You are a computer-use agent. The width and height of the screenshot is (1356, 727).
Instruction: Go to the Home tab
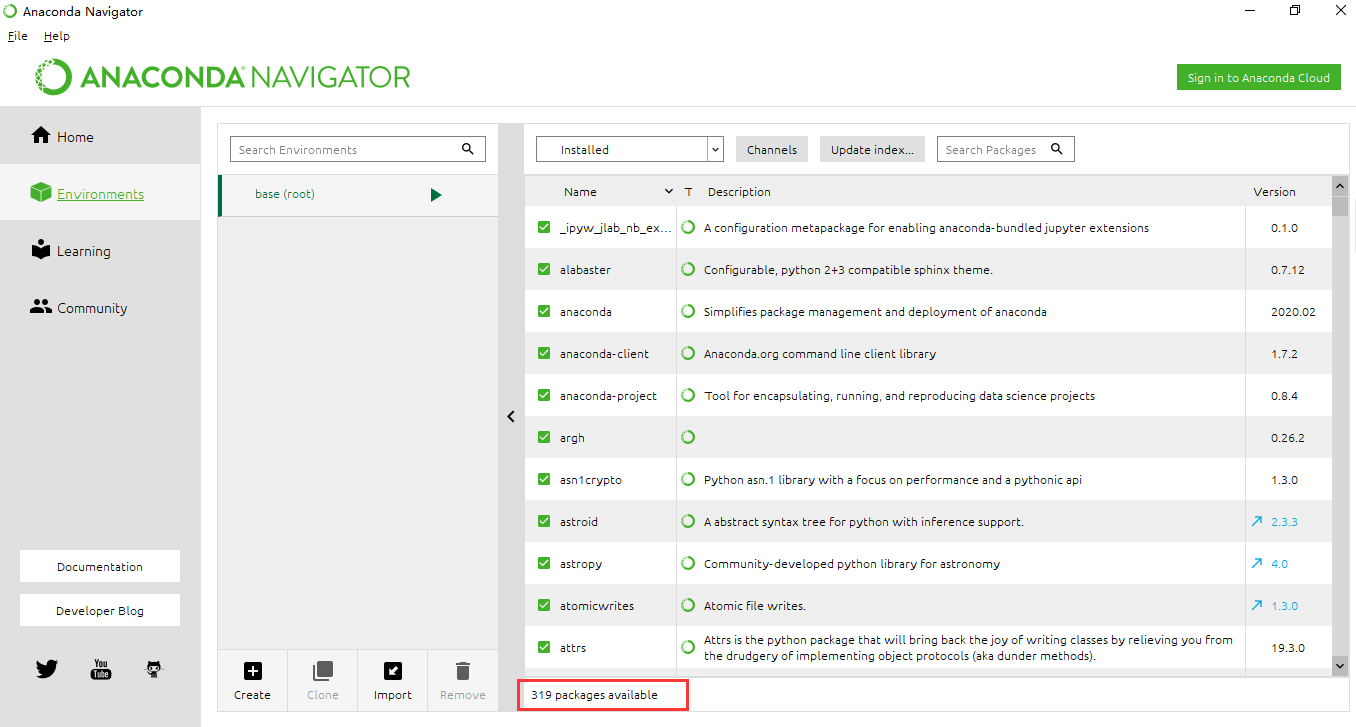coord(100,136)
